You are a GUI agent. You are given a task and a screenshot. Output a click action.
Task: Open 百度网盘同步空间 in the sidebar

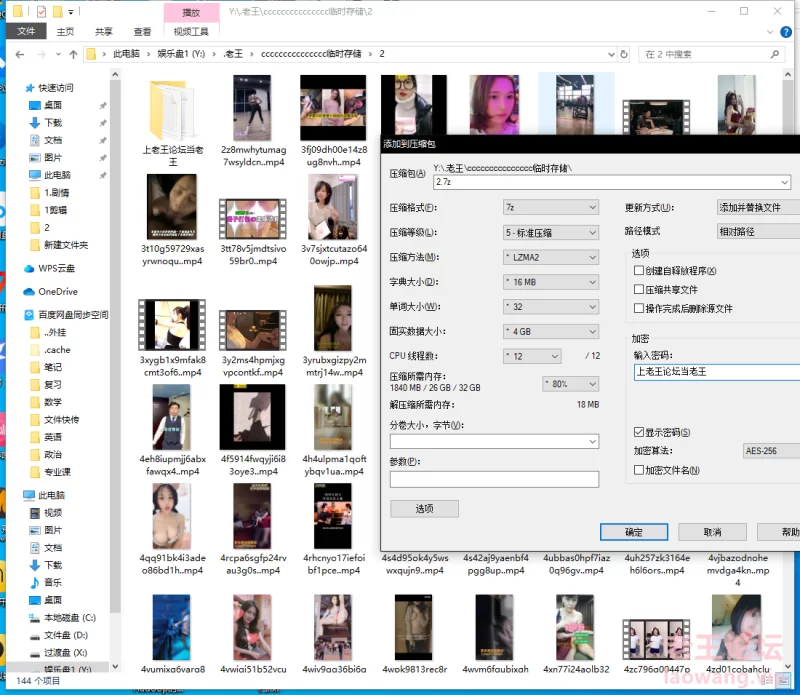pos(72,315)
